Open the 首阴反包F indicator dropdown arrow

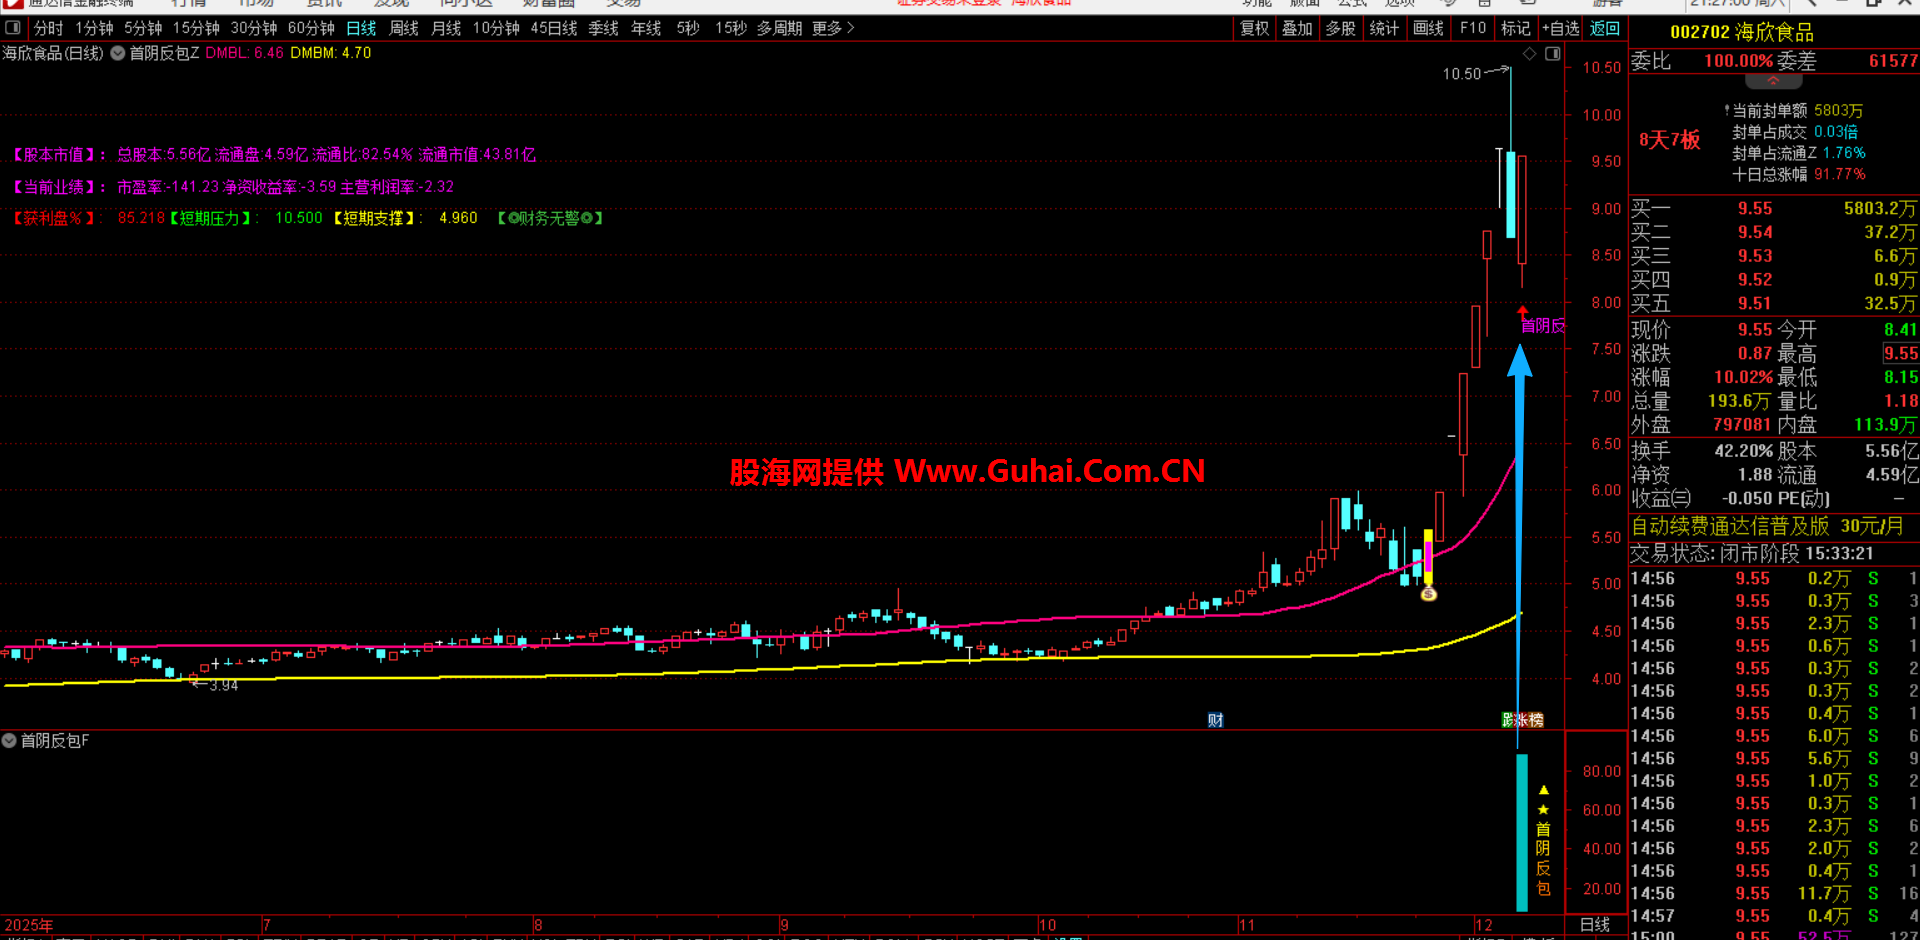pos(9,741)
